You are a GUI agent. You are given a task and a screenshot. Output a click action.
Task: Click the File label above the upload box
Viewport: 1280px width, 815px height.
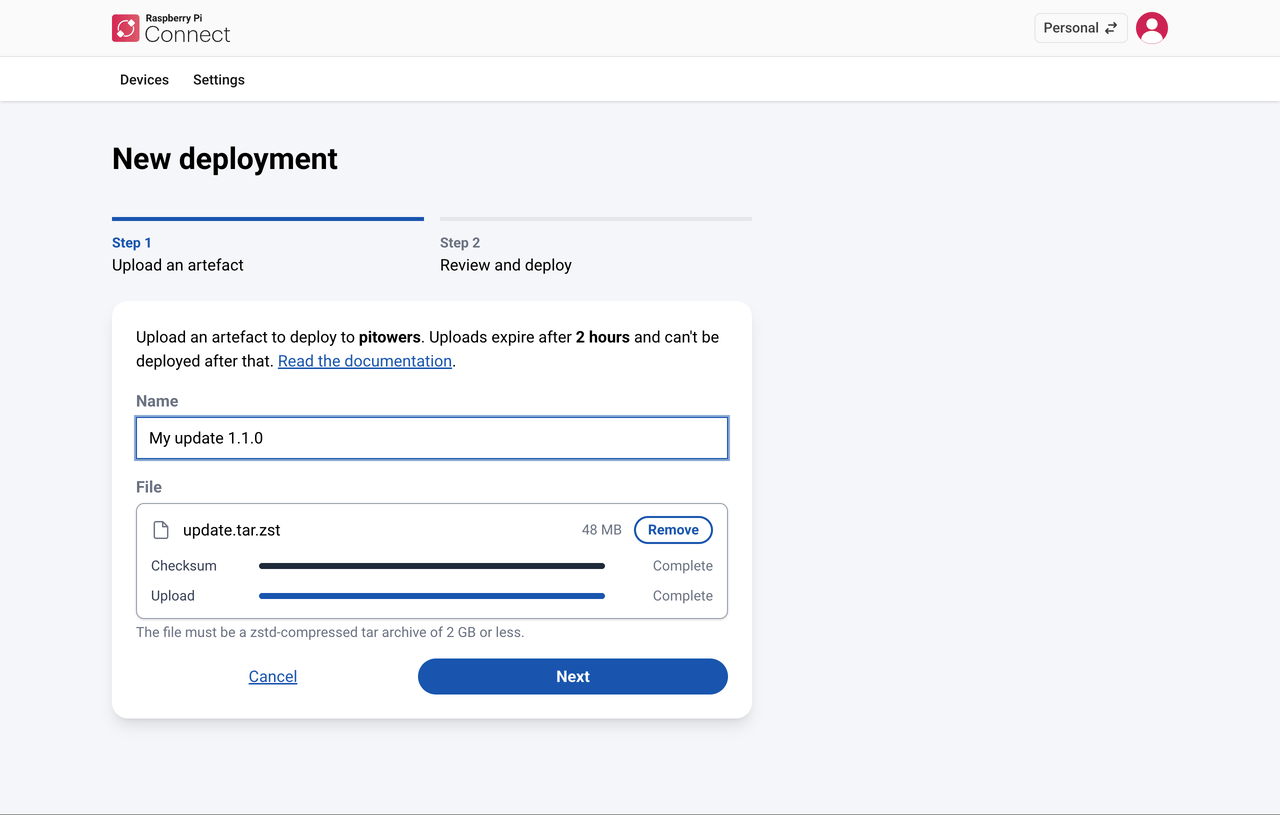coord(149,487)
